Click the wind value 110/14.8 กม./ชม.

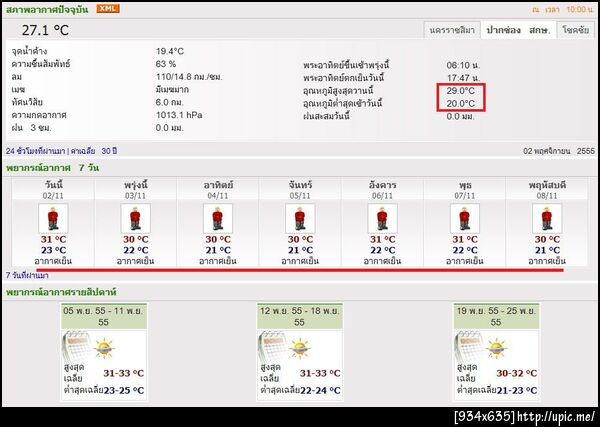189,77
